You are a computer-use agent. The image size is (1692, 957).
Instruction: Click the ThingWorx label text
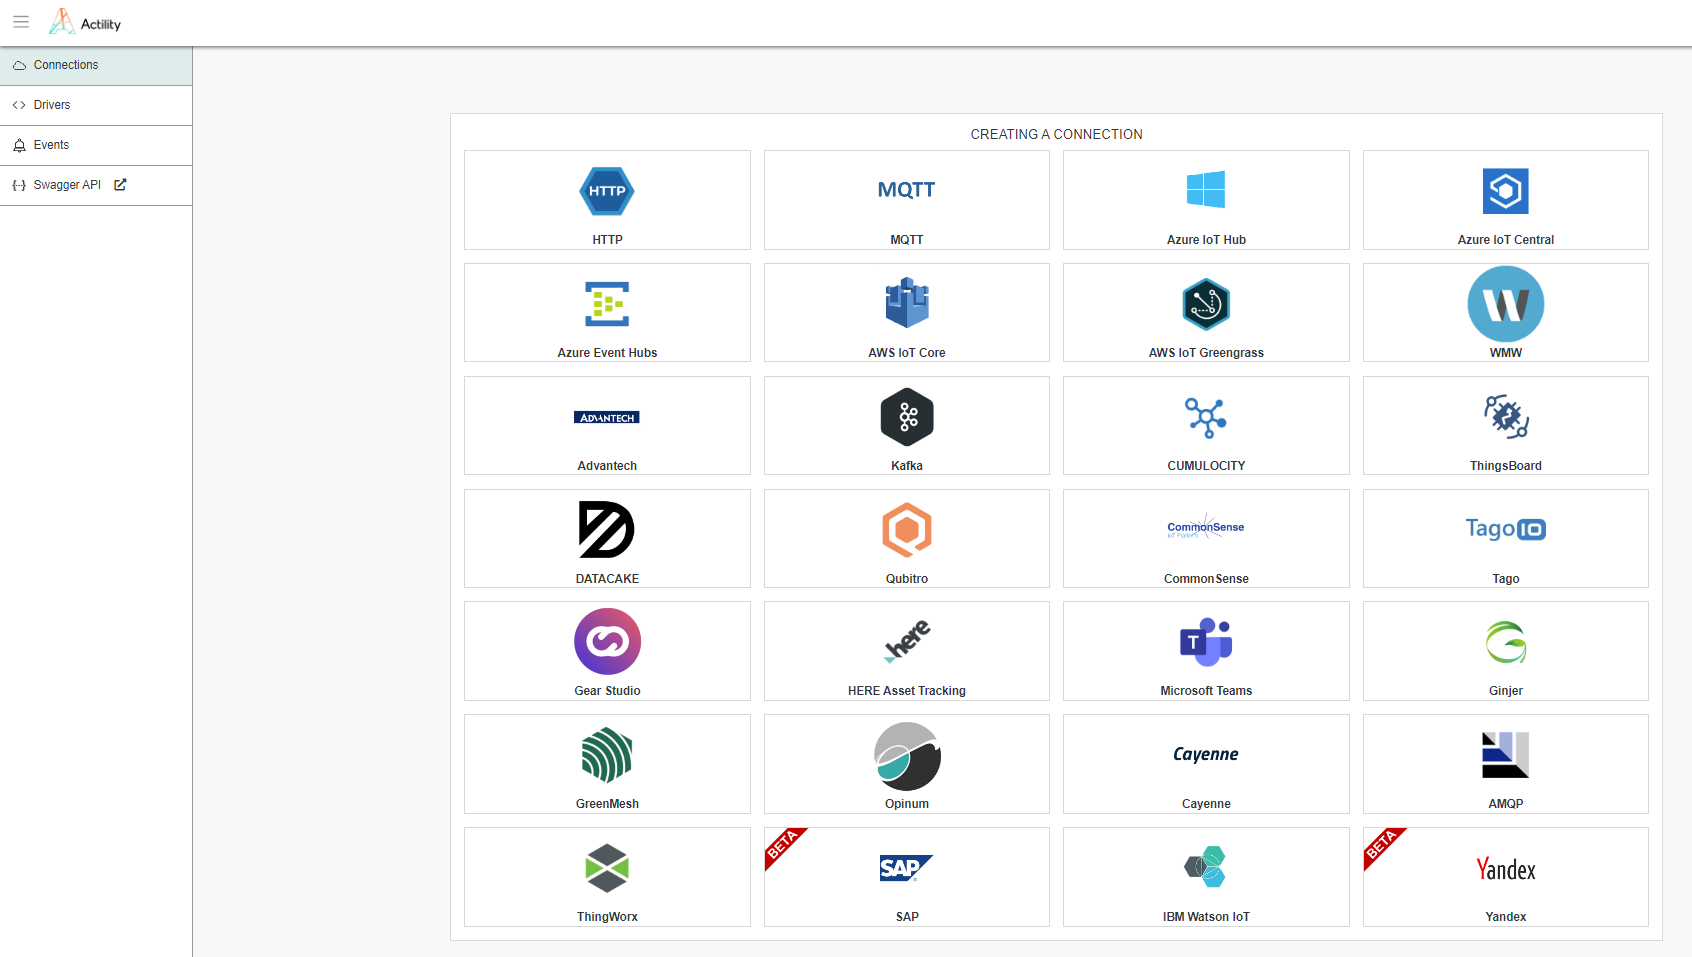coord(607,917)
